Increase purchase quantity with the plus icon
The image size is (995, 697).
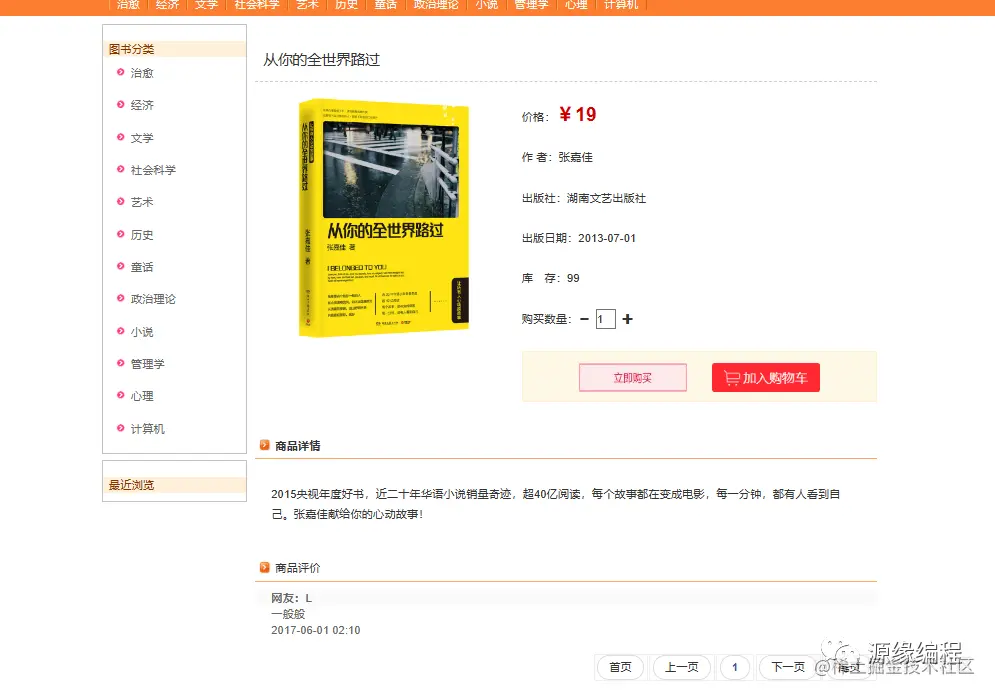628,319
